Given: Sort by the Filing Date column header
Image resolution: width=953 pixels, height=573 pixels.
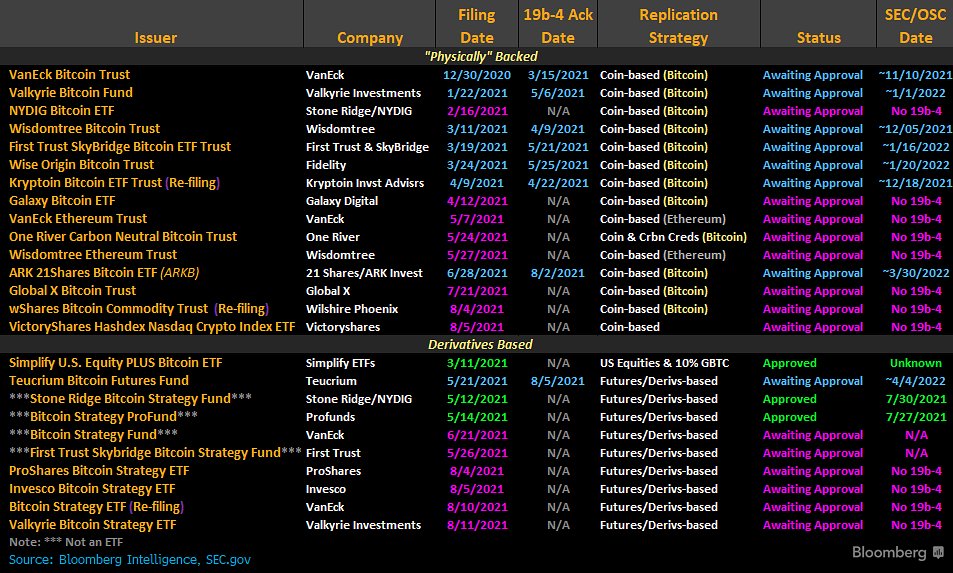Looking at the screenshot, I should pyautogui.click(x=477, y=26).
